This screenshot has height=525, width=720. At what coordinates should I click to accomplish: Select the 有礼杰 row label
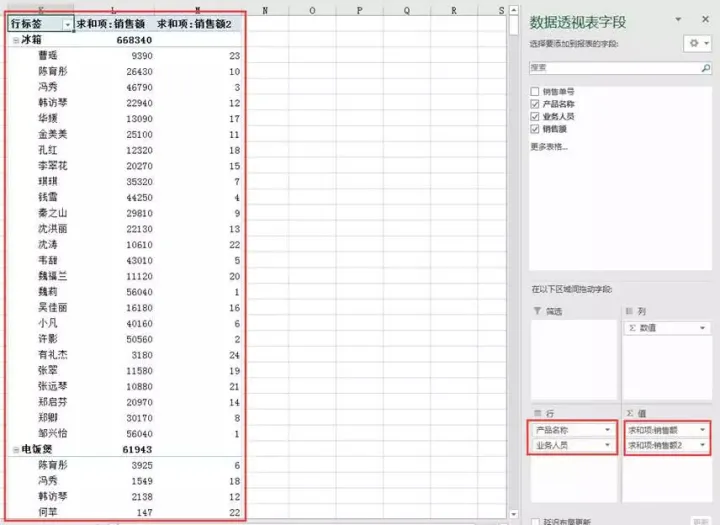tap(52, 355)
